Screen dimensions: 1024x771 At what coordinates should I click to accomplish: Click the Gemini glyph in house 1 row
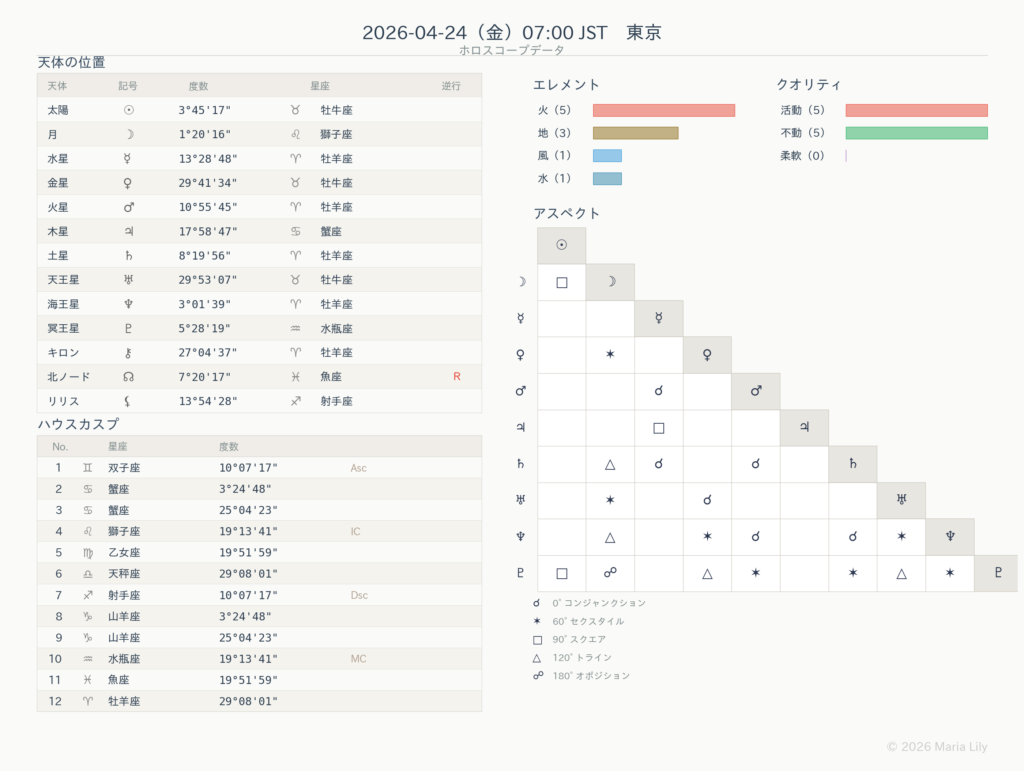coord(87,468)
